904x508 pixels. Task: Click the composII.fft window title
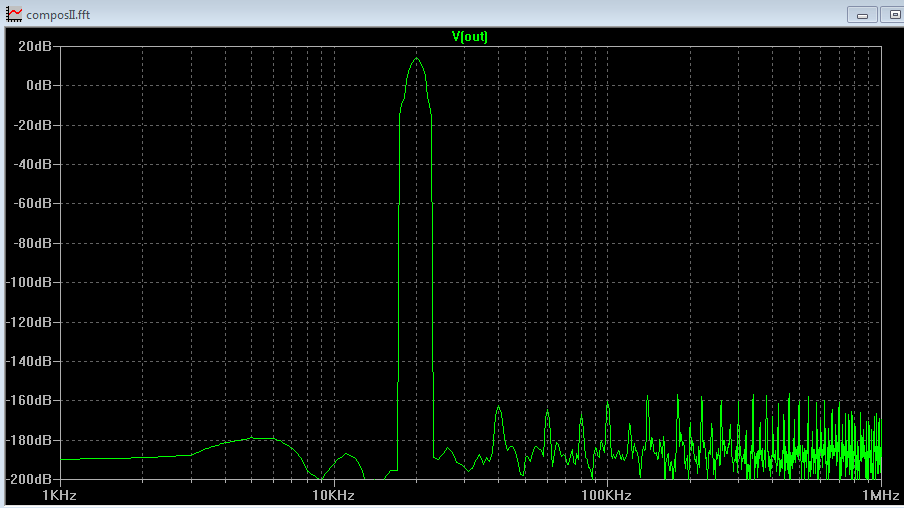click(58, 14)
